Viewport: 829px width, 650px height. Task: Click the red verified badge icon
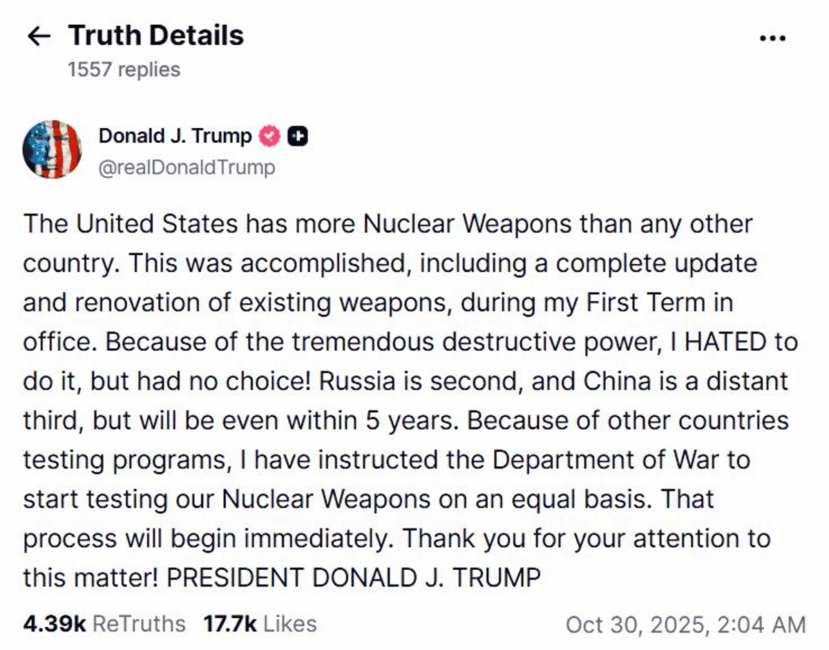270,137
